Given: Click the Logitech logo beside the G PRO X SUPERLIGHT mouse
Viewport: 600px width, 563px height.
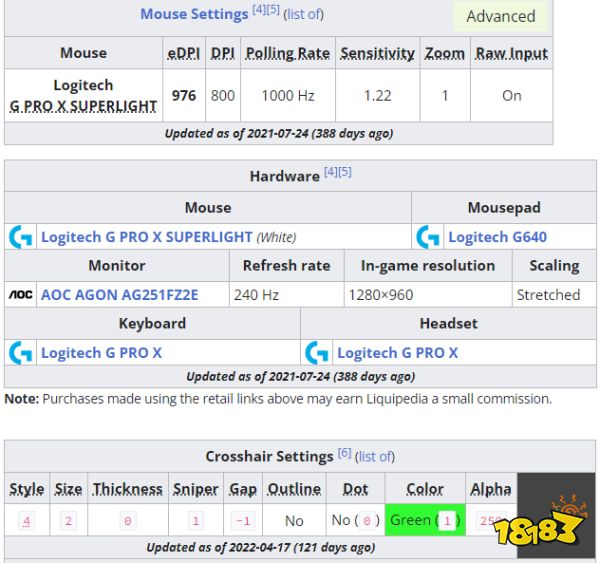Looking at the screenshot, I should pyautogui.click(x=20, y=237).
